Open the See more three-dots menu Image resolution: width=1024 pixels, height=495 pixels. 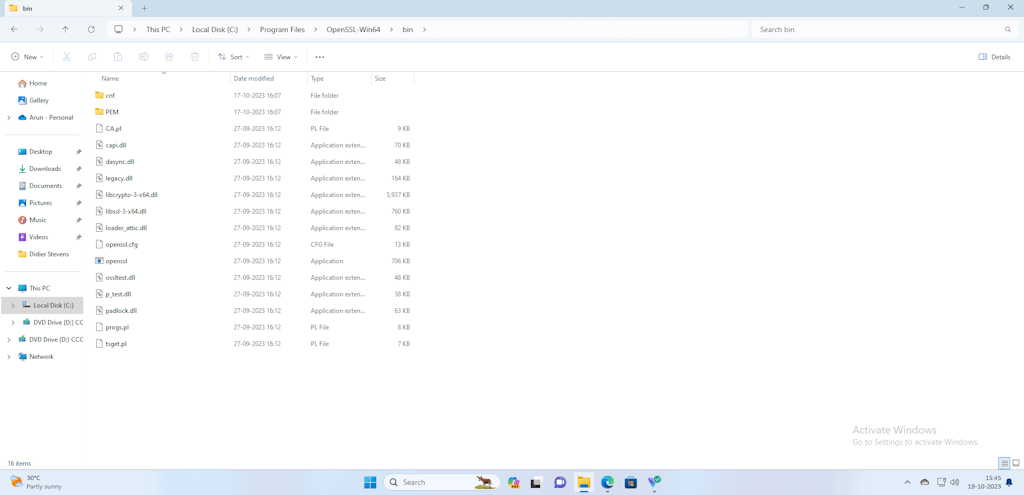319,57
